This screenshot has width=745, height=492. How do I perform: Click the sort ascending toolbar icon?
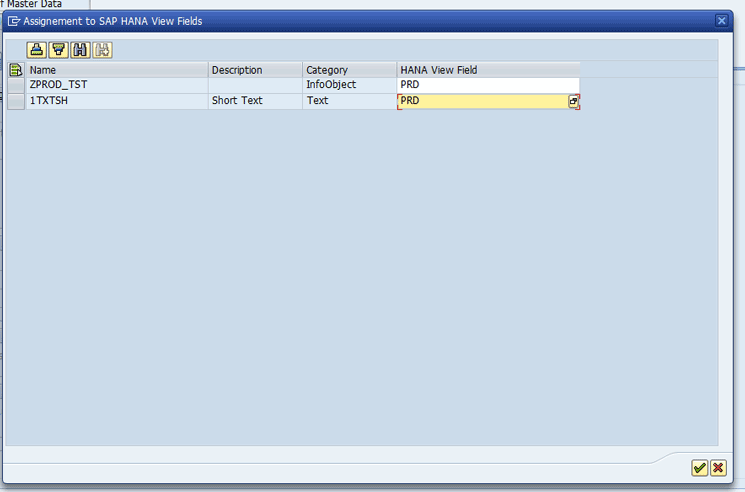tap(37, 50)
